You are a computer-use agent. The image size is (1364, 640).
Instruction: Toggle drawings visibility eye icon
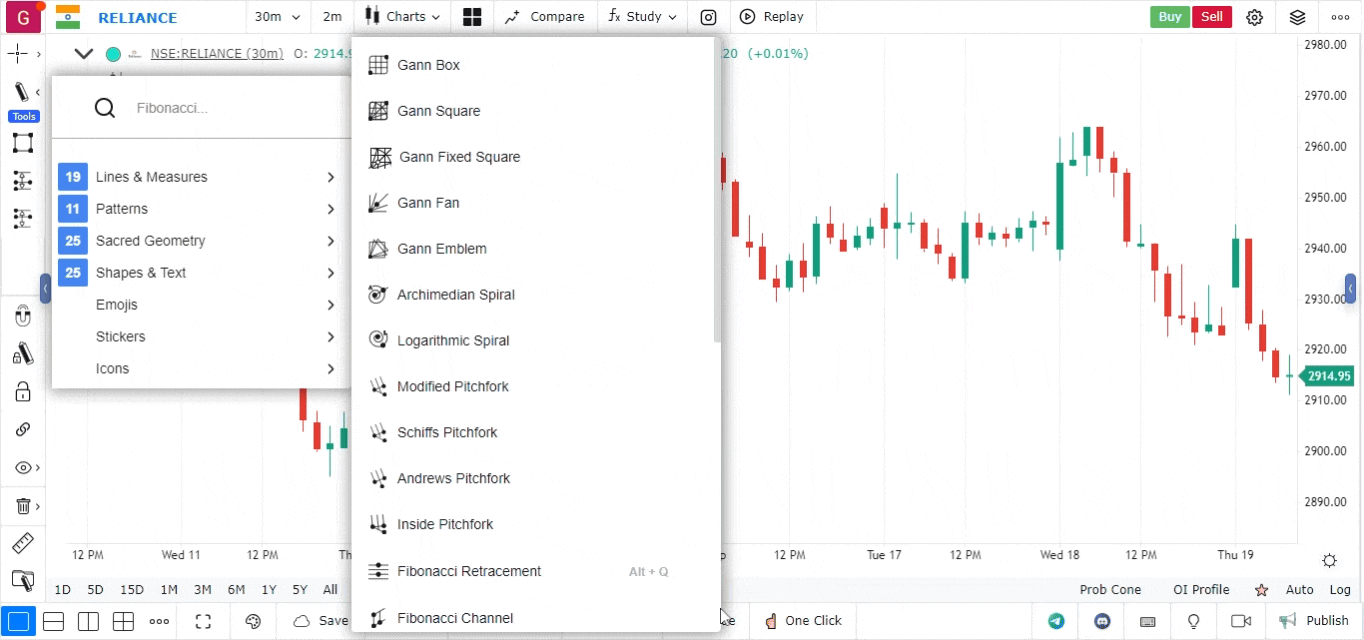tap(22, 468)
